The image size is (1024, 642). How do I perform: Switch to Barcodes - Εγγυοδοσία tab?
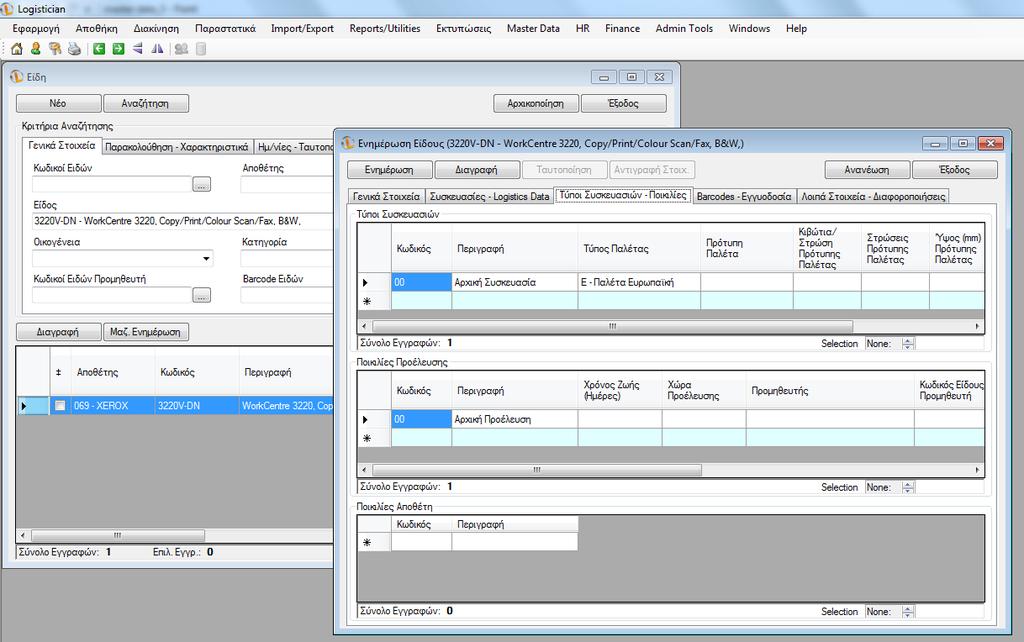coord(744,197)
